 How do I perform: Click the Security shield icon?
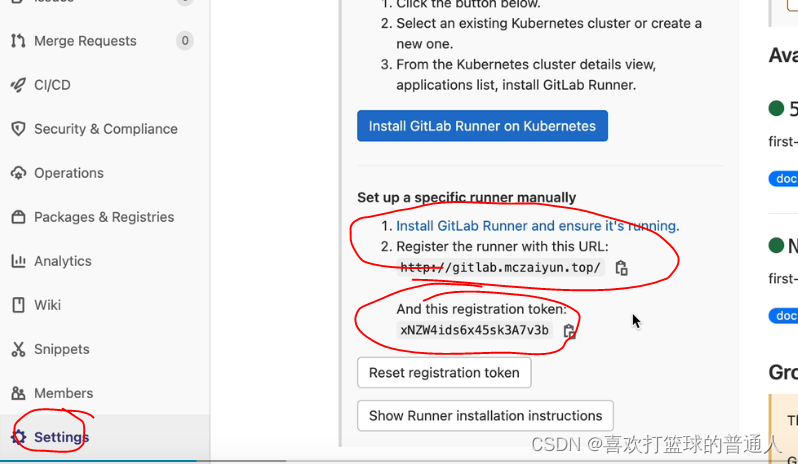[18, 129]
